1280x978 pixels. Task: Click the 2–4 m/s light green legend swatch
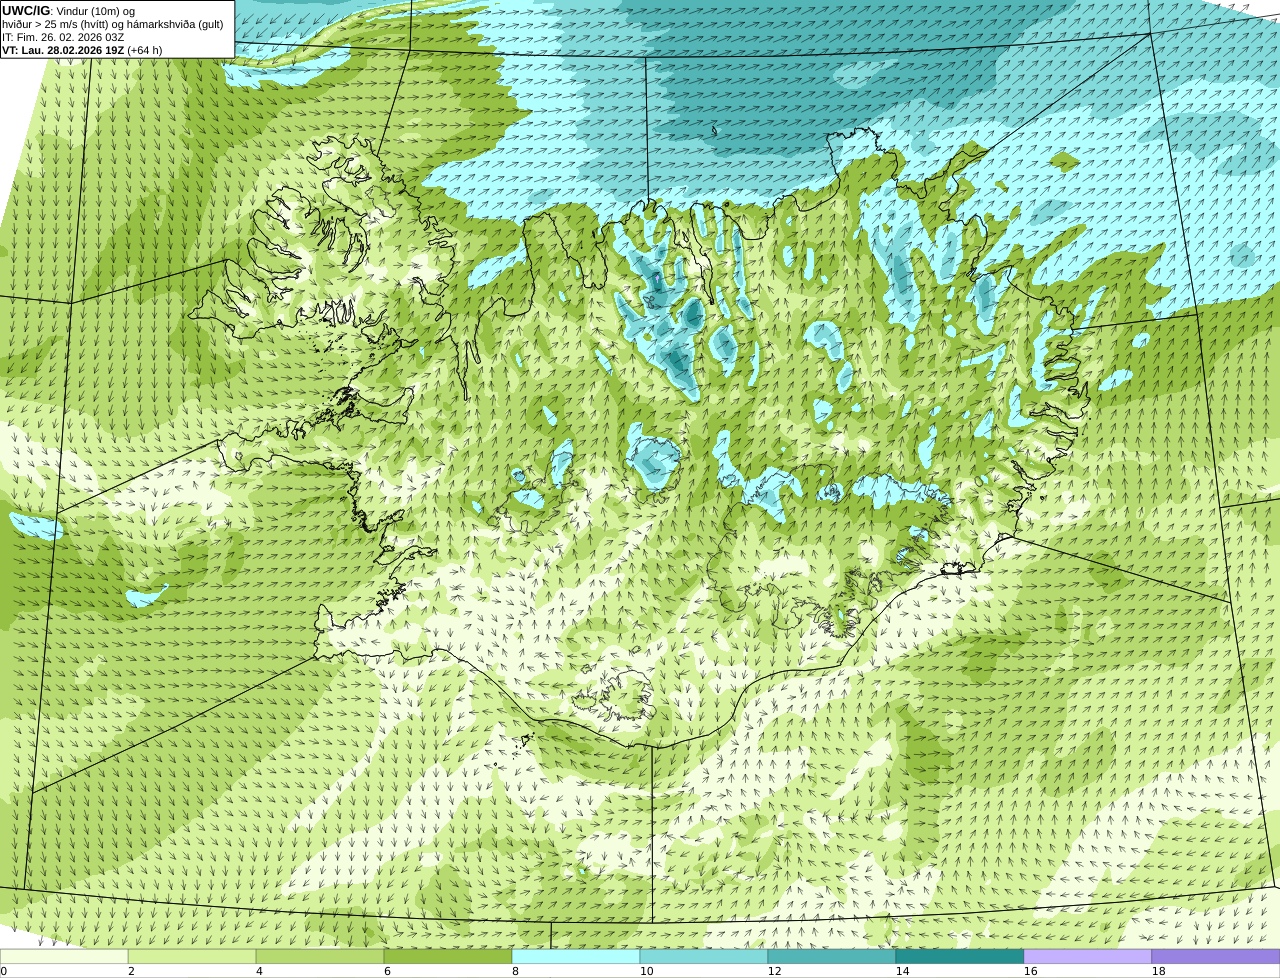point(192,957)
